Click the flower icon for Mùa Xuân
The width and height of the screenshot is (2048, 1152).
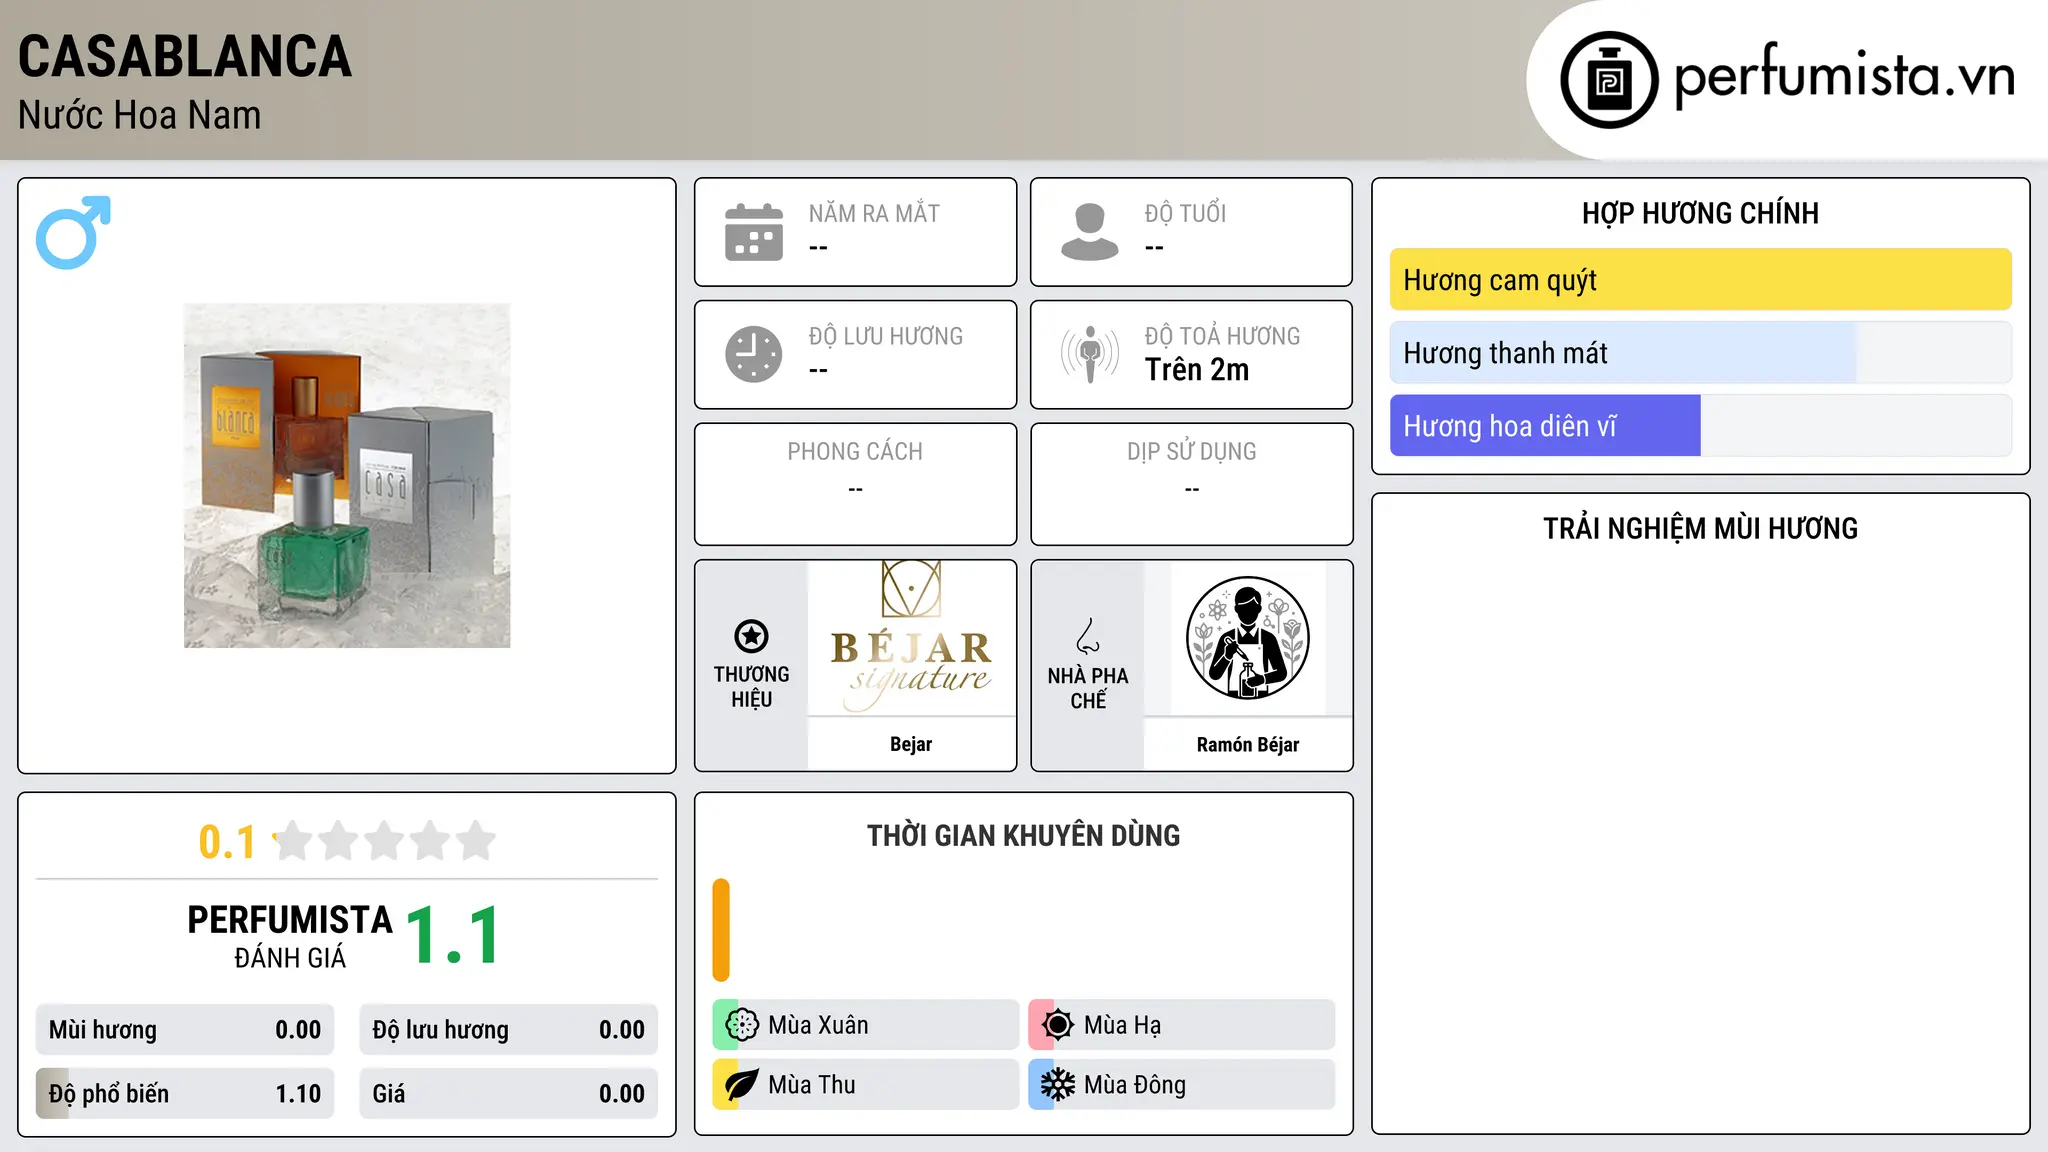742,1024
